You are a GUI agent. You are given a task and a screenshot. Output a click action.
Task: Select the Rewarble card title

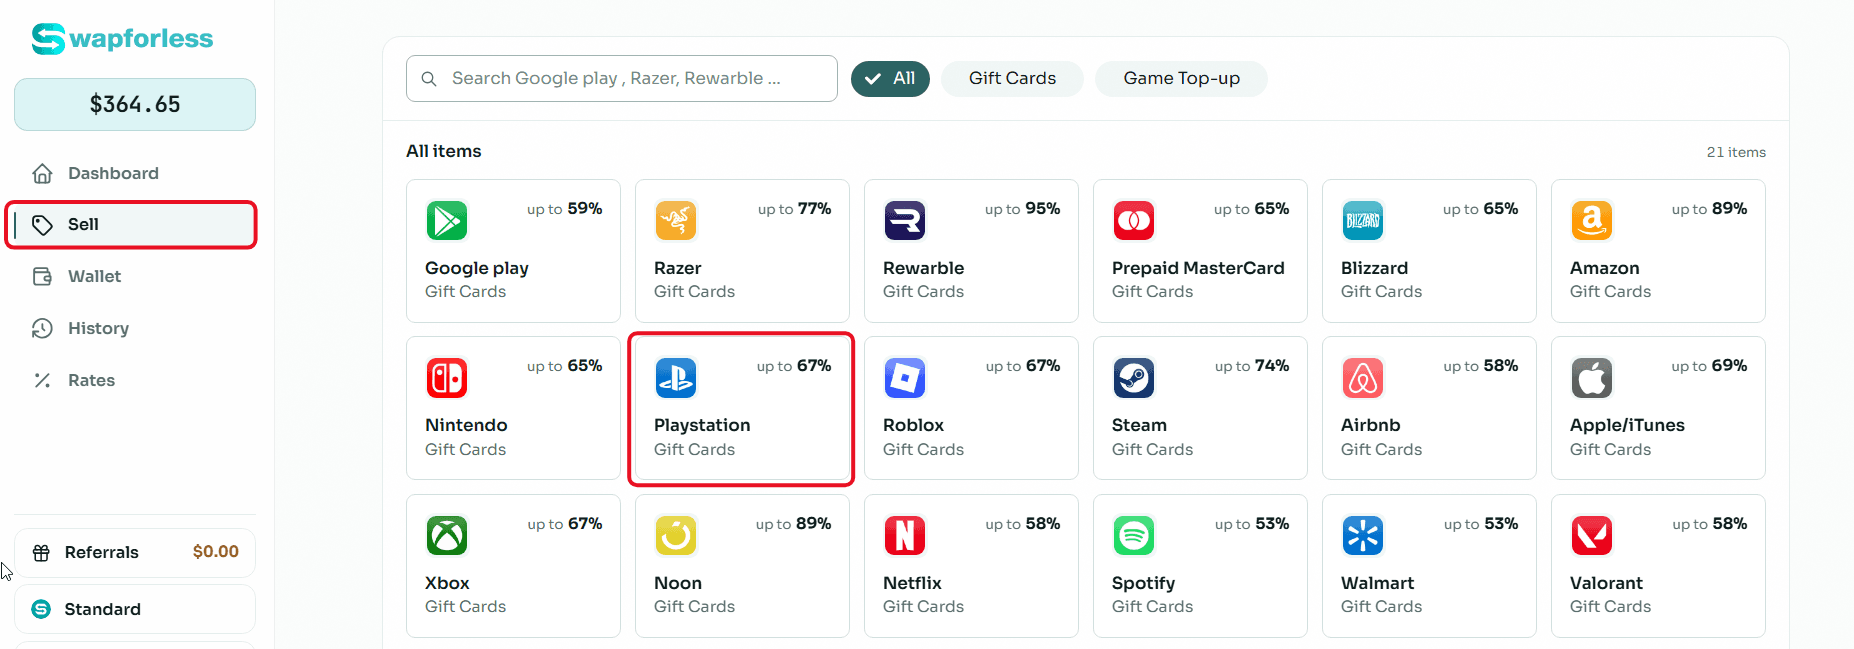click(924, 268)
